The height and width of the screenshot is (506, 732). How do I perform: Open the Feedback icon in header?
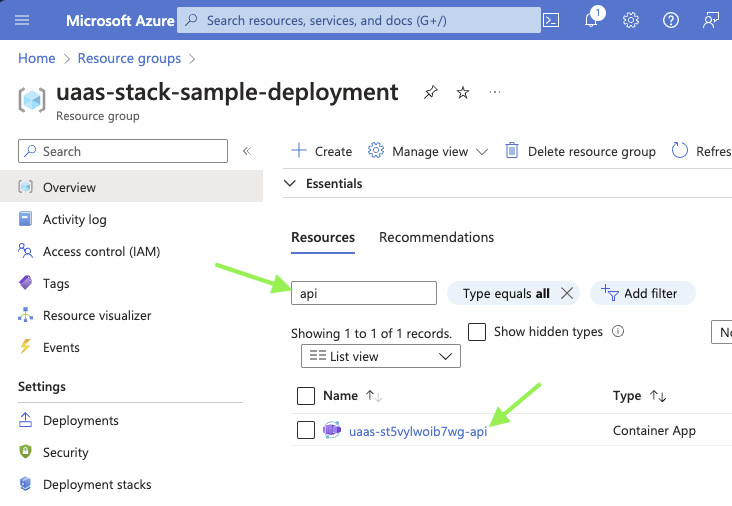pyautogui.click(x=711, y=20)
